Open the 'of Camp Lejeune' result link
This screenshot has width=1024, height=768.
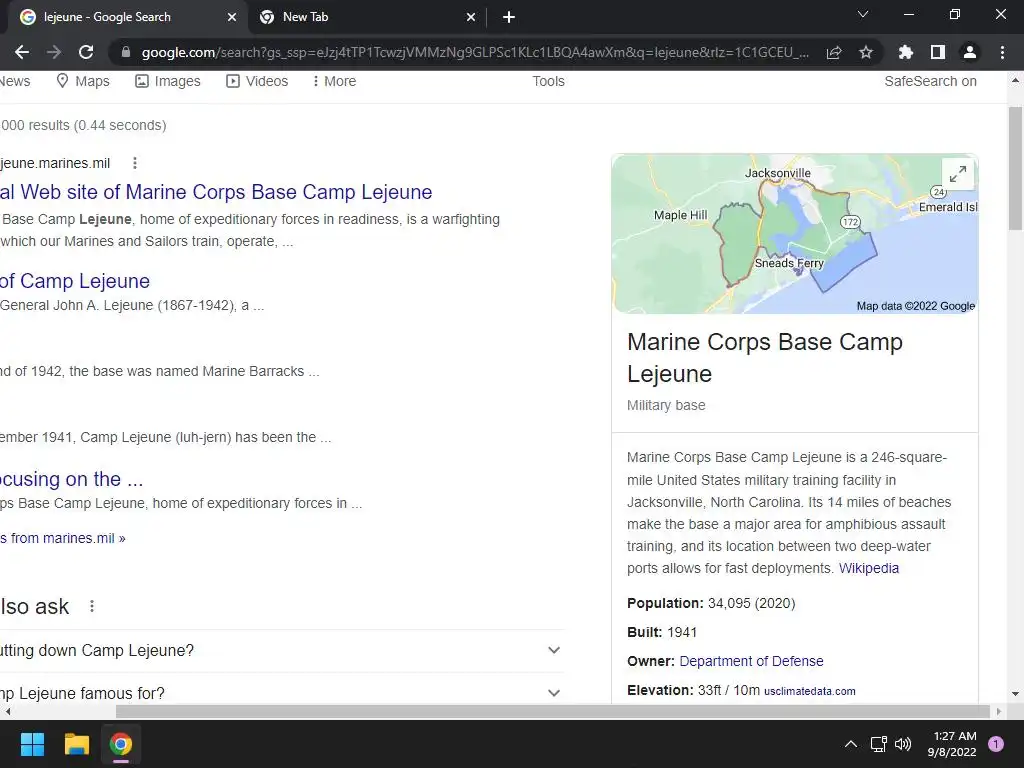point(75,281)
